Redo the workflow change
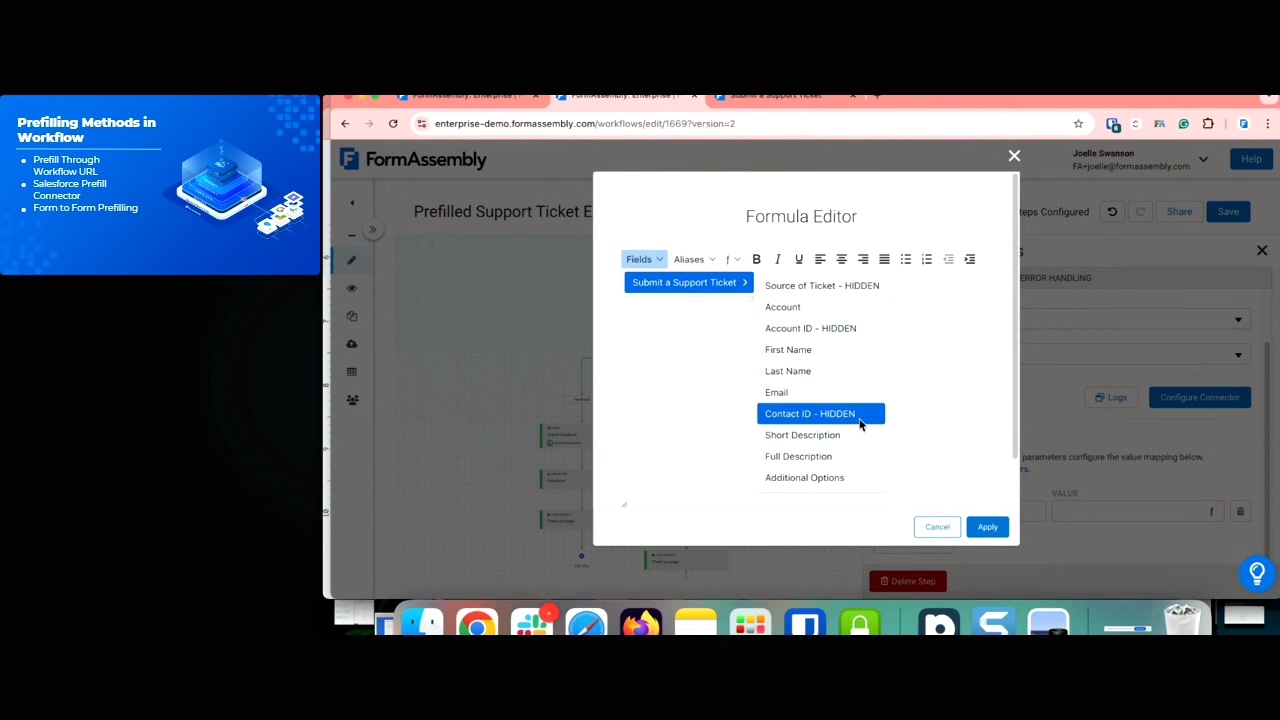1280x720 pixels. [1139, 212]
